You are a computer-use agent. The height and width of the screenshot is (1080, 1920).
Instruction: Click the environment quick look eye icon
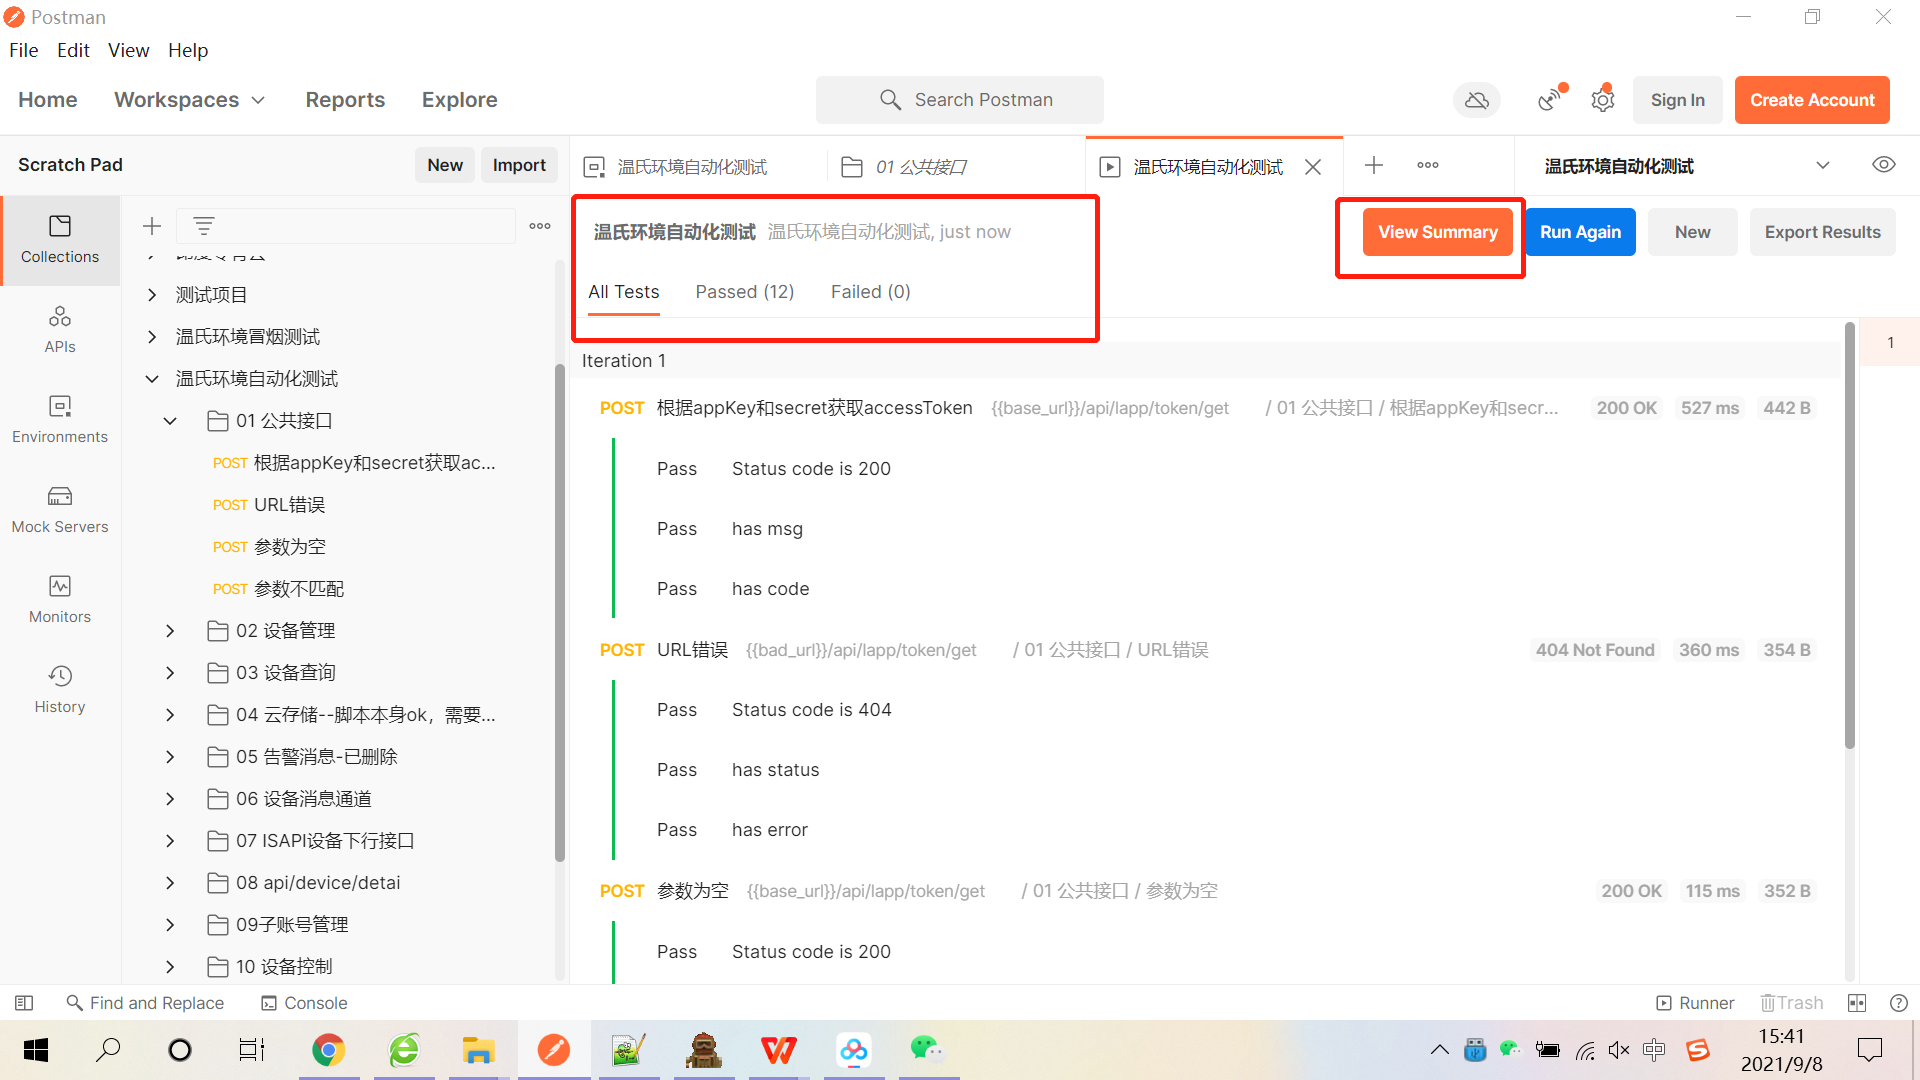tap(1883, 165)
